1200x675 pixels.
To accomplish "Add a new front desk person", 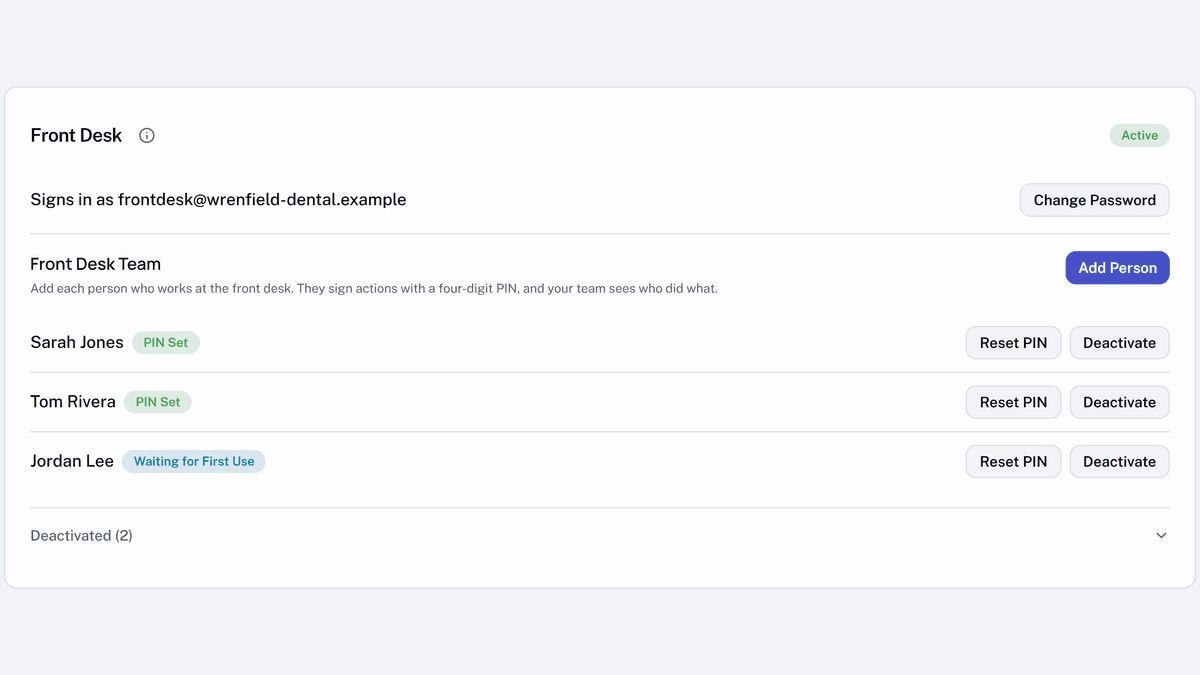I will (x=1117, y=268).
